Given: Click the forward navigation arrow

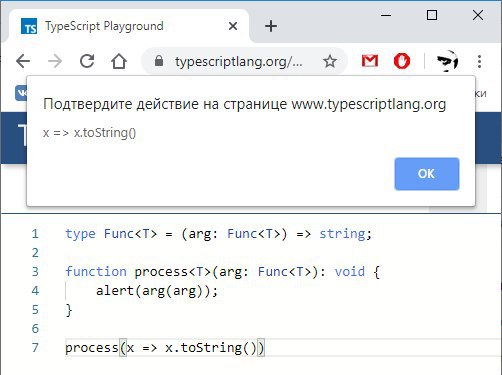Looking at the screenshot, I should point(55,61).
